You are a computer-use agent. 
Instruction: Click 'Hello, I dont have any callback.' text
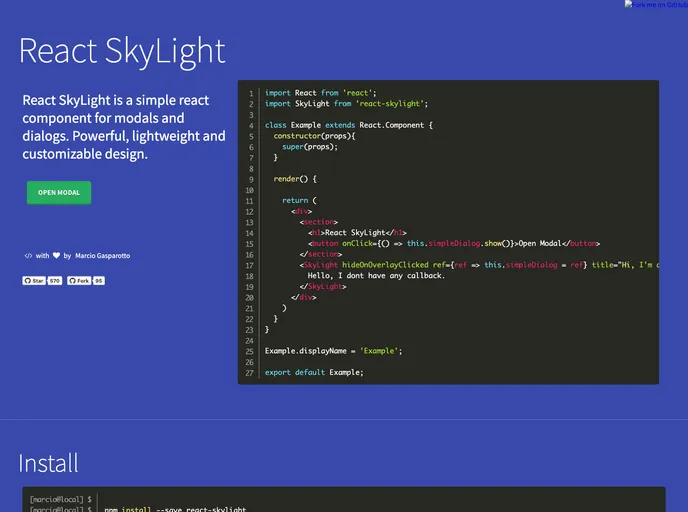point(376,276)
